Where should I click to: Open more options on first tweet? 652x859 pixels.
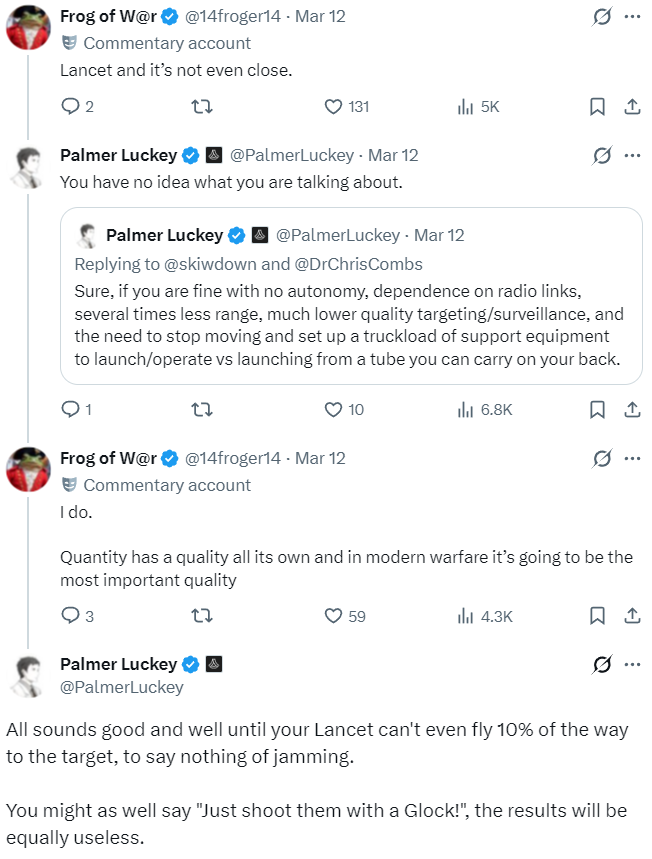point(631,17)
